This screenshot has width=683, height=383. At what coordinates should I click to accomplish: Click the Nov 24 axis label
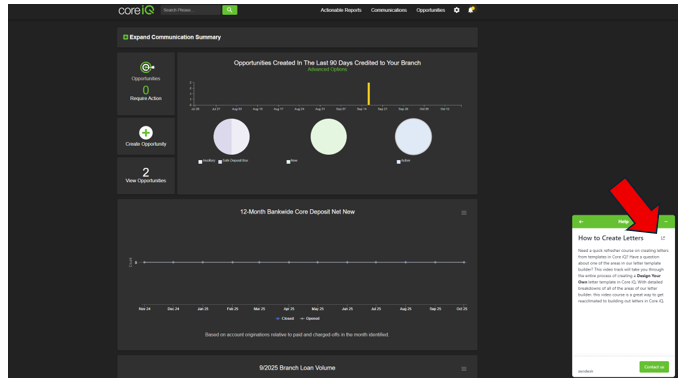coord(145,308)
